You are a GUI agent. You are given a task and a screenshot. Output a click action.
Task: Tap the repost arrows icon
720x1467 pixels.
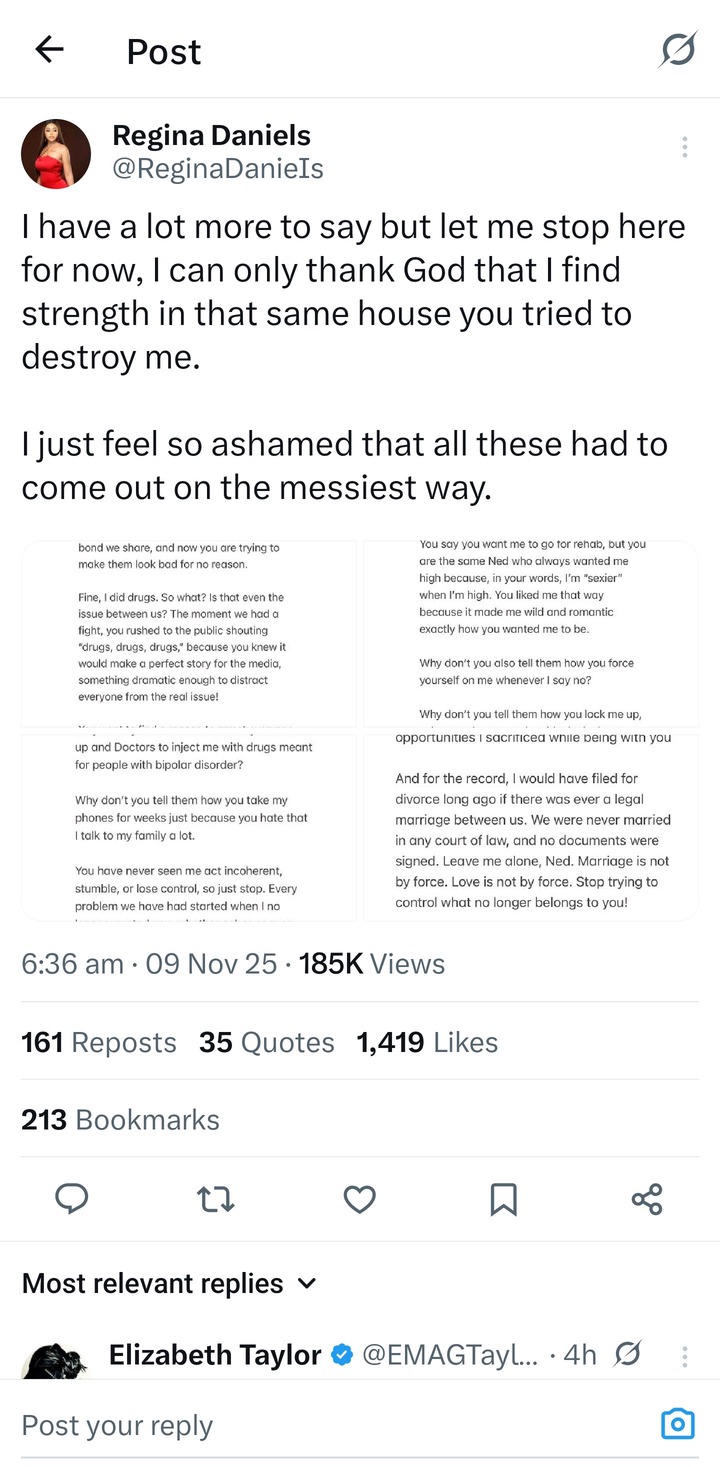[x=215, y=1198]
